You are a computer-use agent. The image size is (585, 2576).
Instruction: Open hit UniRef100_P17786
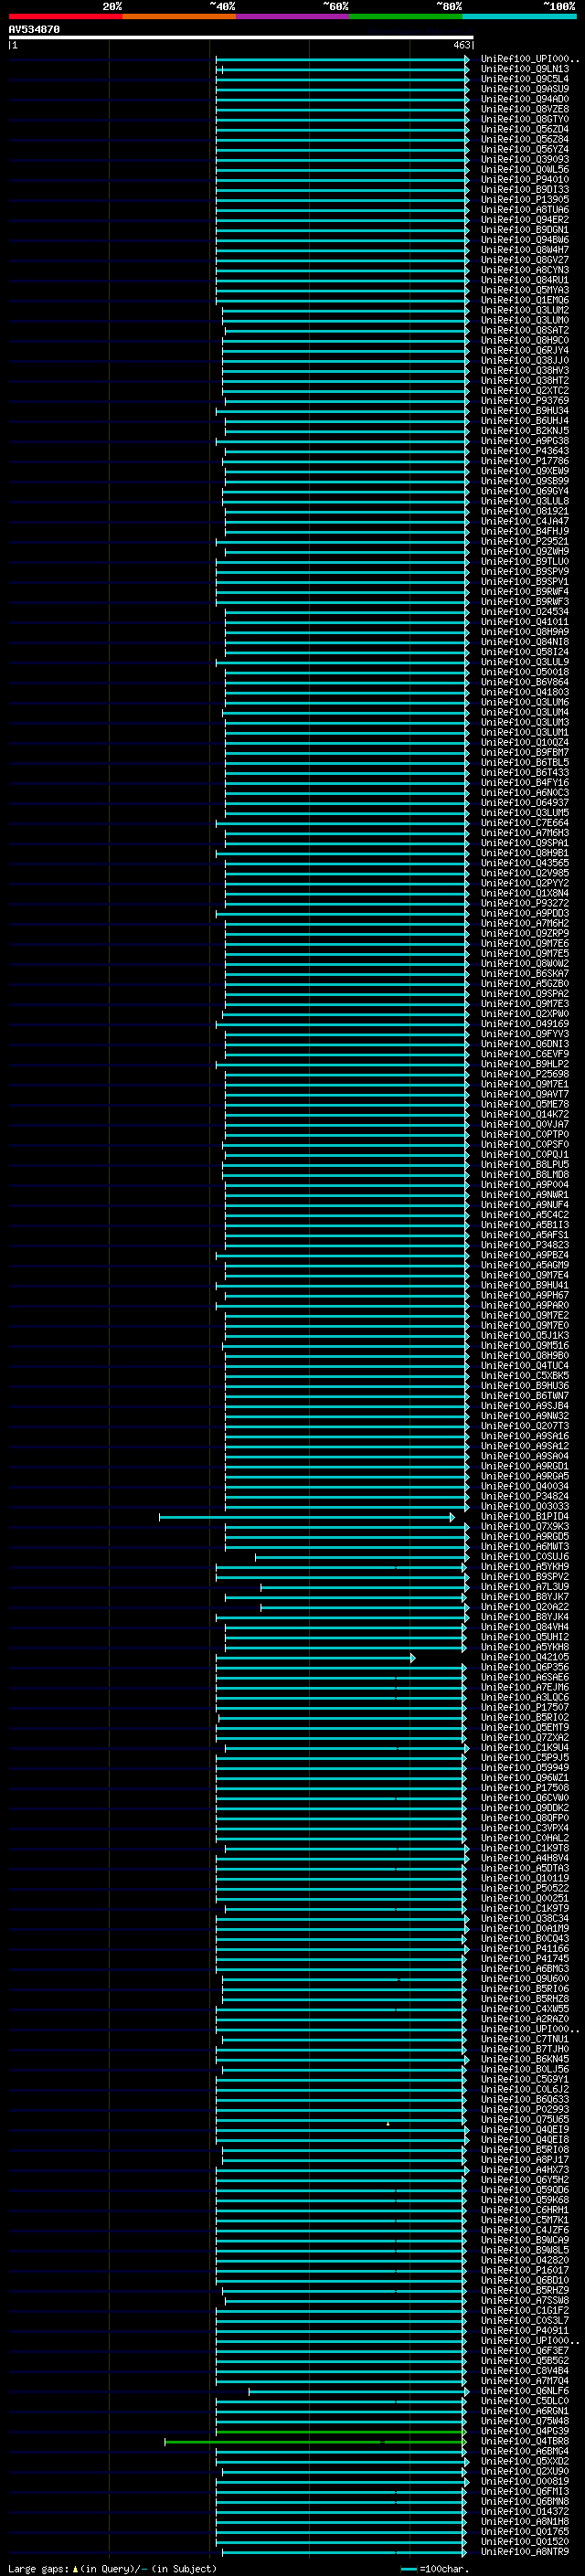pos(525,461)
